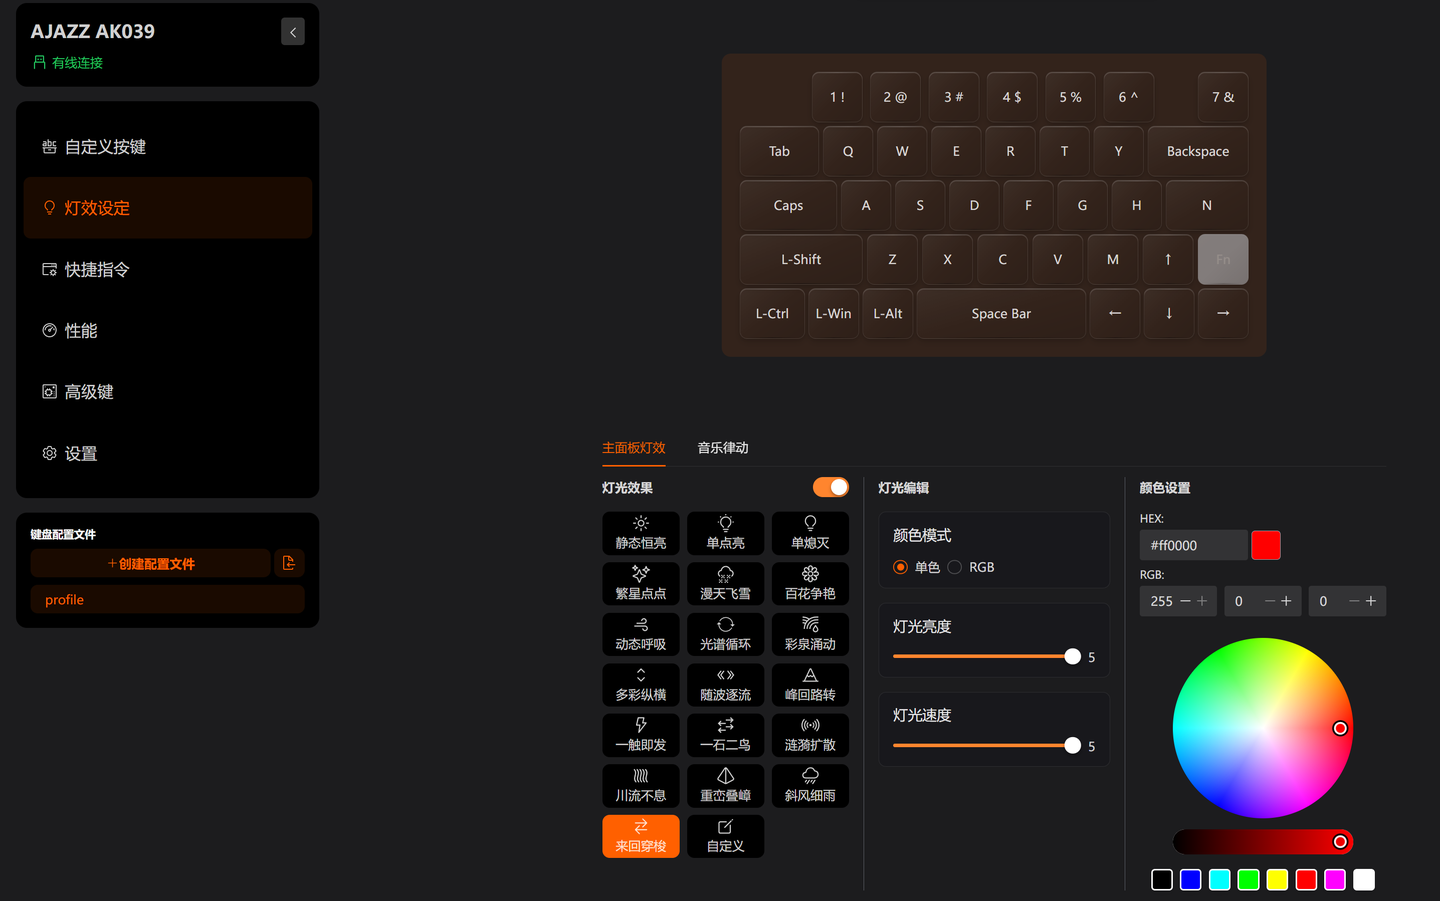Viewport: 1440px width, 901px height.
Task: Collapse the sidebar with the chevron button
Action: pyautogui.click(x=293, y=32)
